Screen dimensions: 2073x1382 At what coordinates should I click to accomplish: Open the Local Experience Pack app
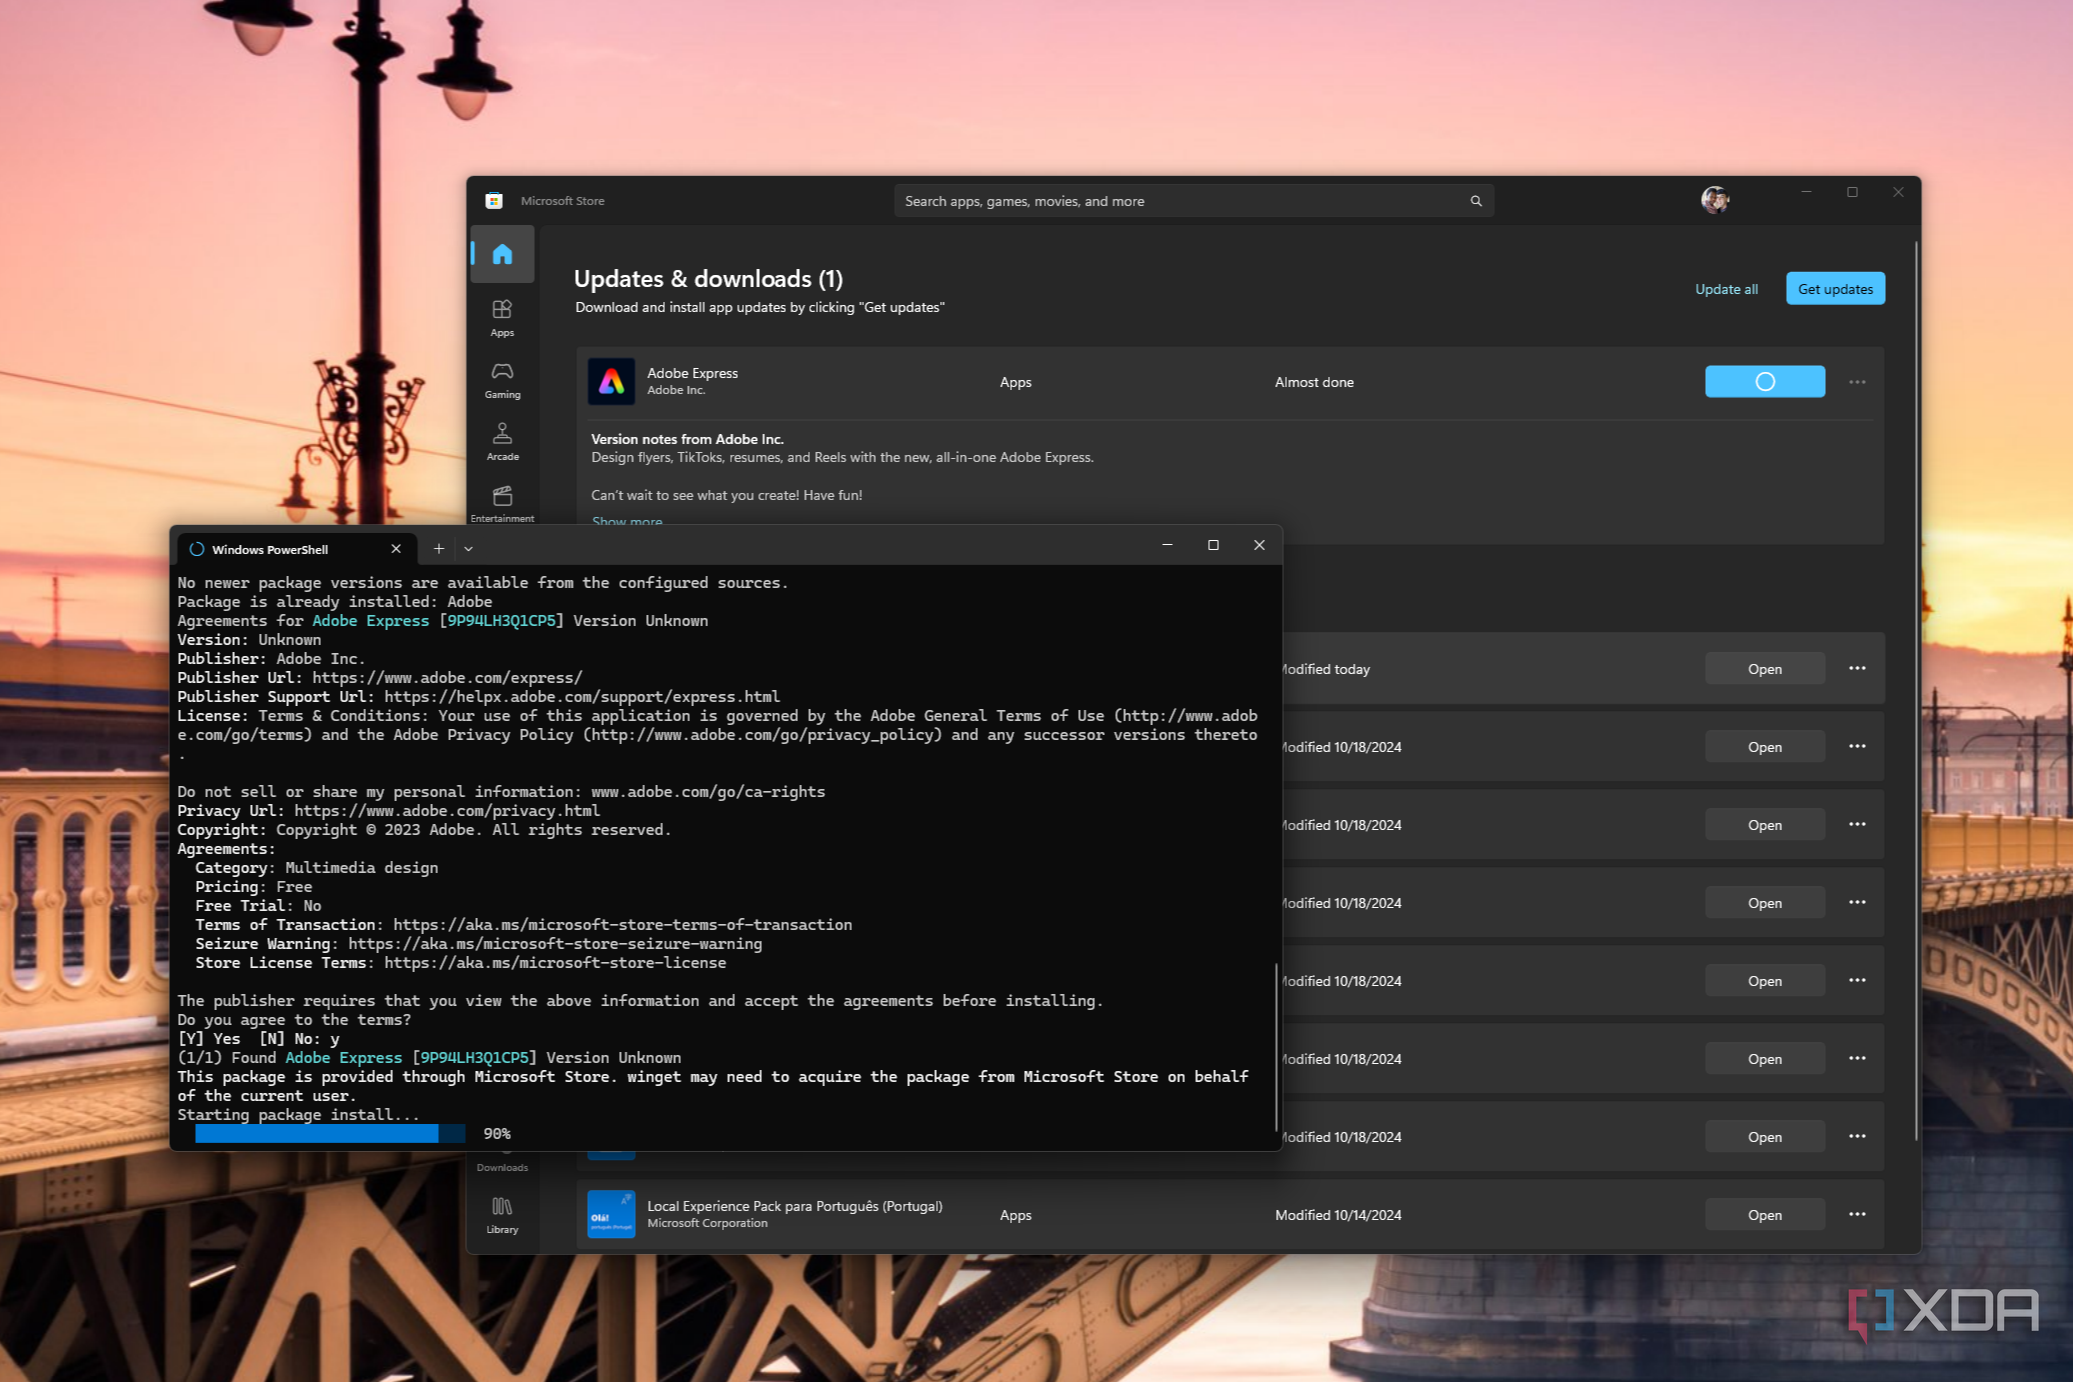click(1764, 1214)
